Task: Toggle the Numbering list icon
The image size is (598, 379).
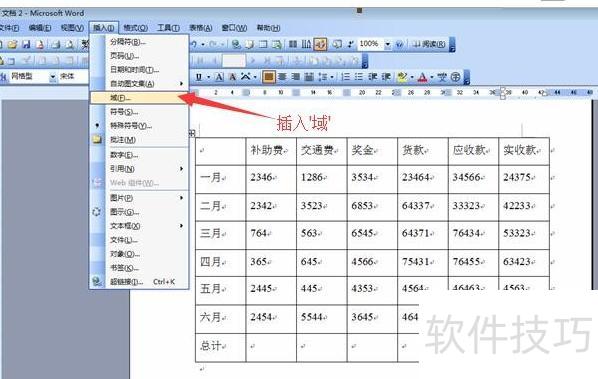Action: 346,77
